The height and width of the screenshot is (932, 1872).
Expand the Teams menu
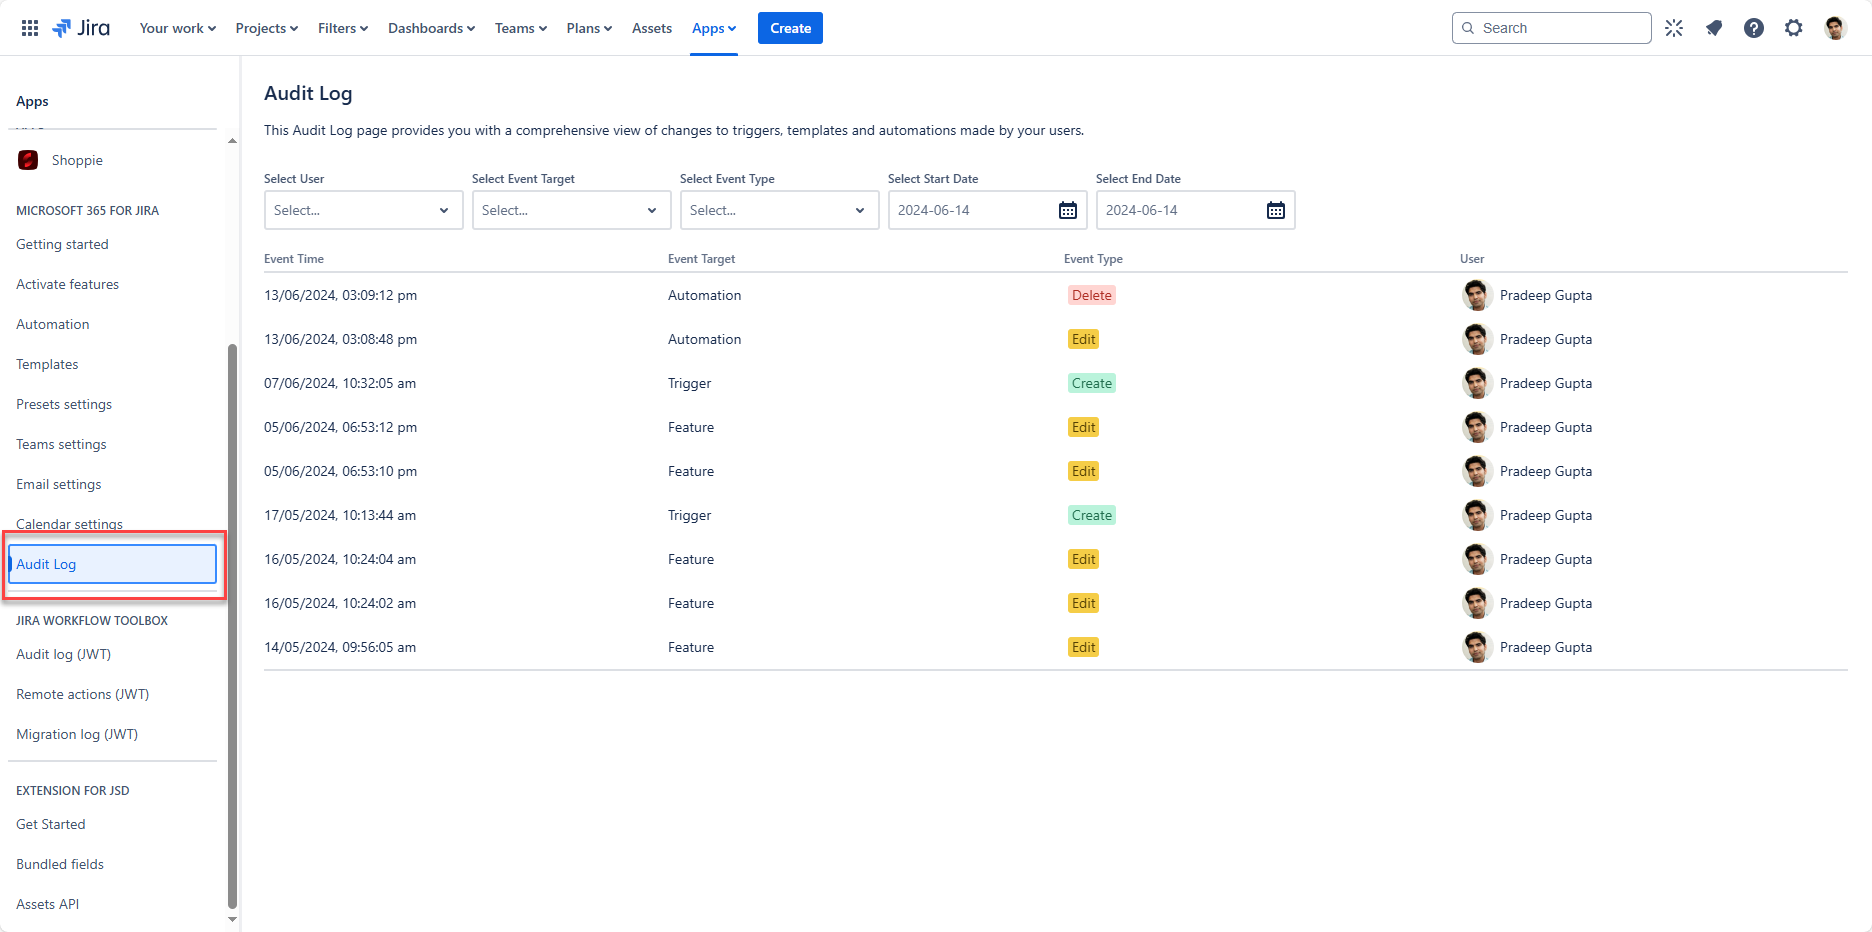point(521,28)
